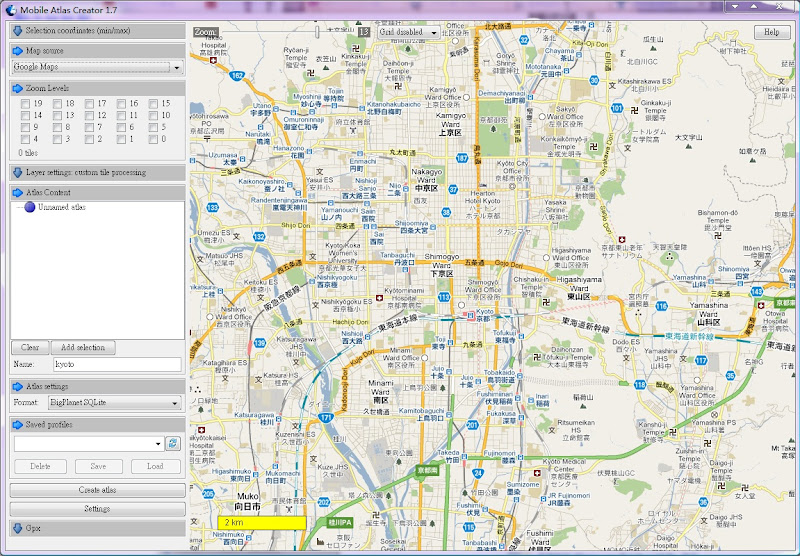Collapse the Atlas settings panel arrow
Screen dimensions: 800x556
[18, 386]
